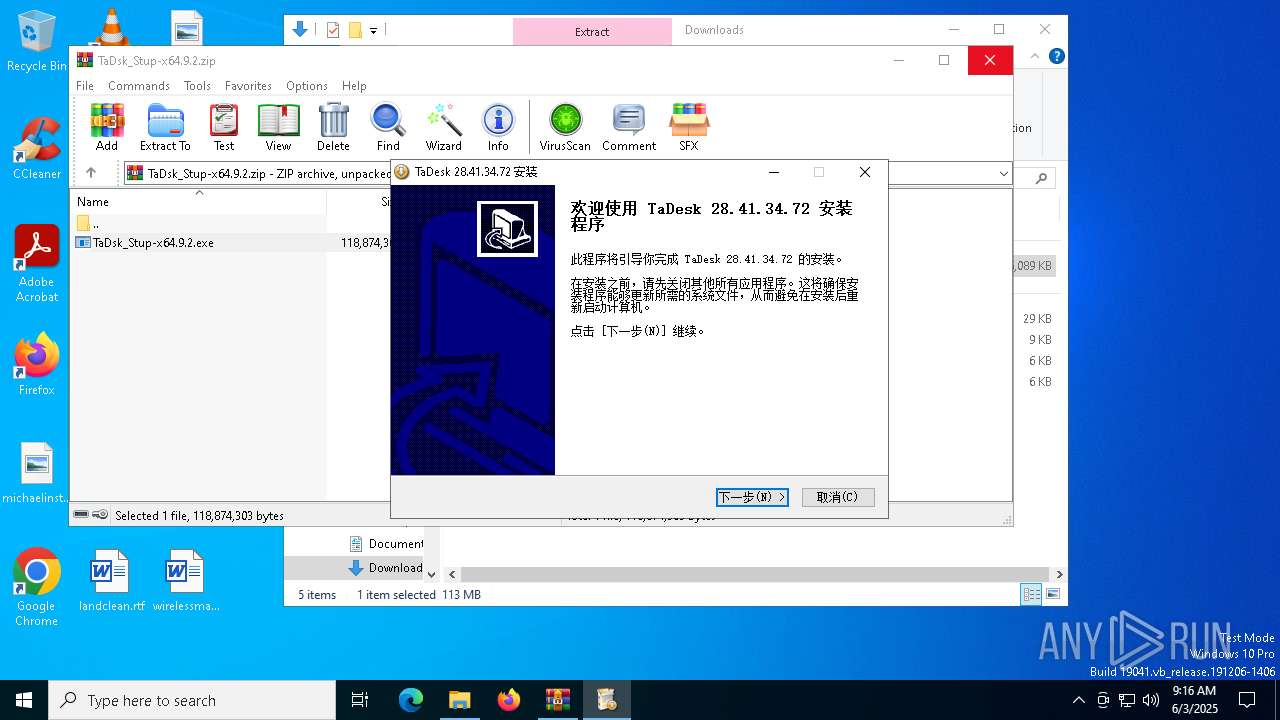Open the quick access toolbar dropdown arrow
The height and width of the screenshot is (720, 1280).
(x=373, y=30)
